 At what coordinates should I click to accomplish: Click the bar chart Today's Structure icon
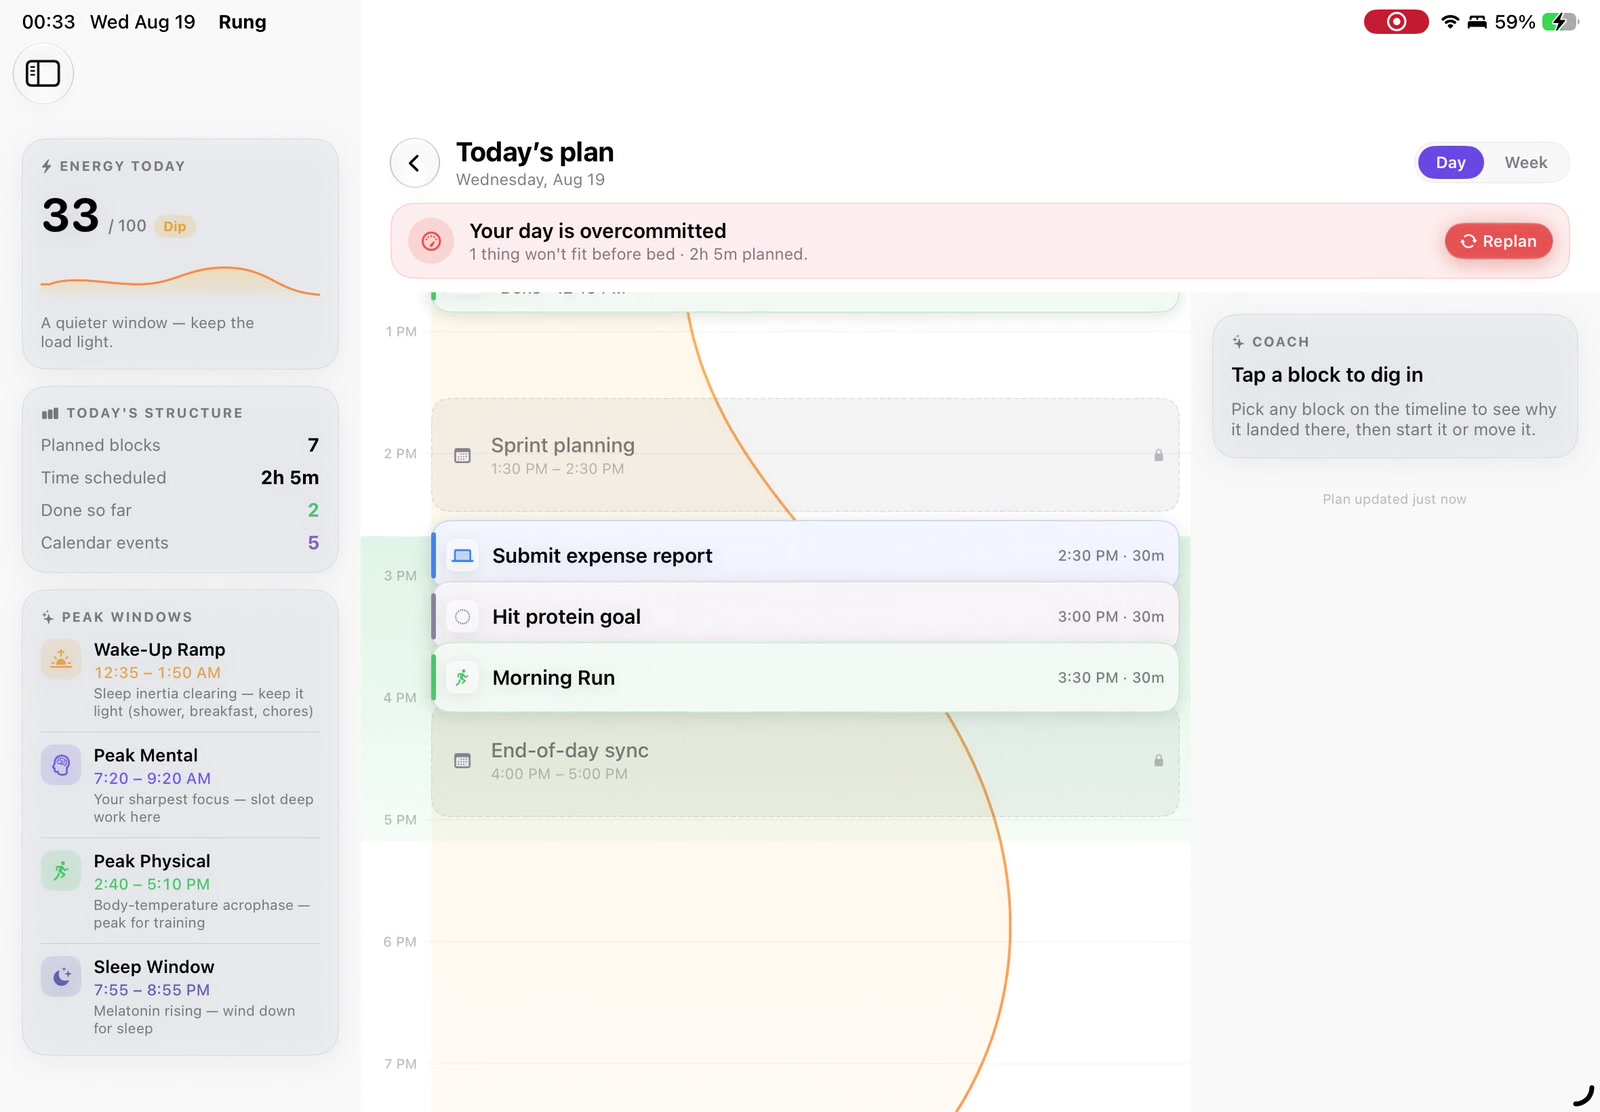click(x=50, y=413)
